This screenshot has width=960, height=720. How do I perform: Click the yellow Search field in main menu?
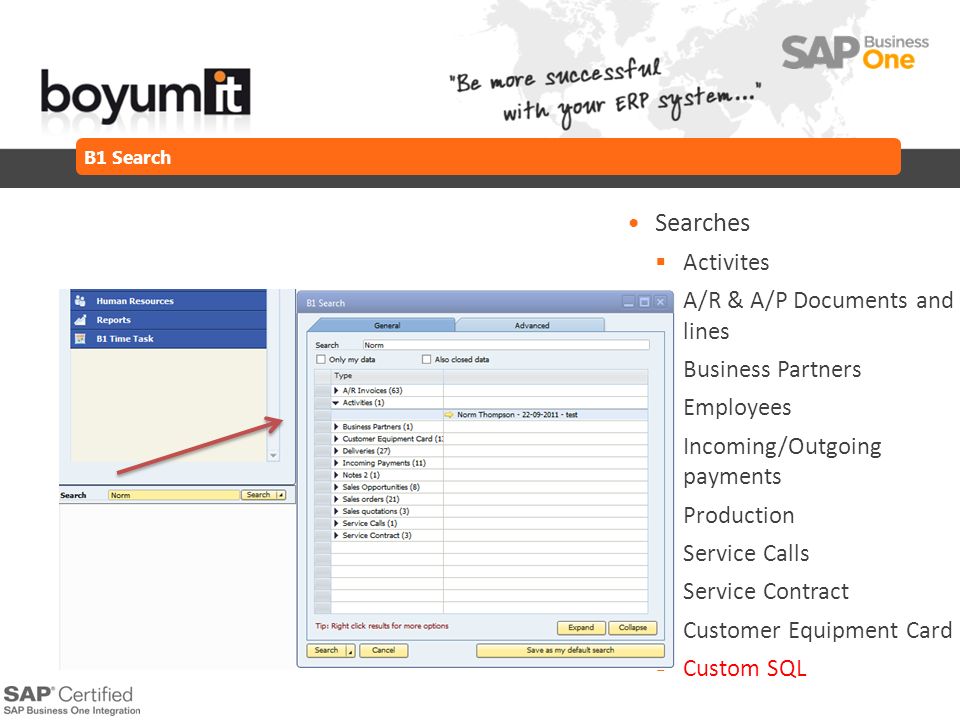174,495
